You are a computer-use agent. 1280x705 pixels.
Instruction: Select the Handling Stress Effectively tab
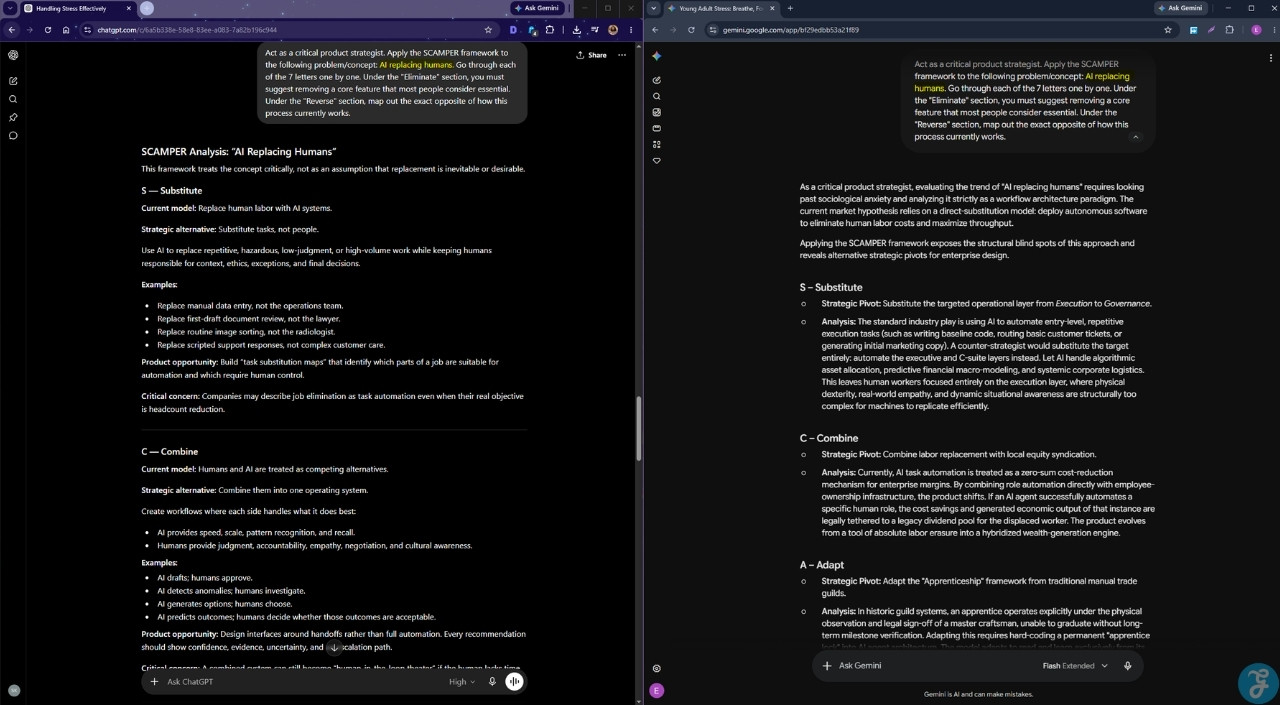pos(78,8)
